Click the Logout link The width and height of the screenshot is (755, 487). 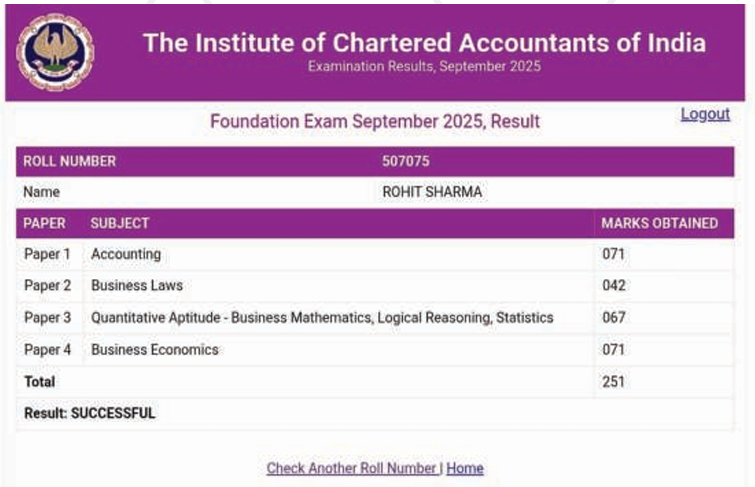pos(705,114)
